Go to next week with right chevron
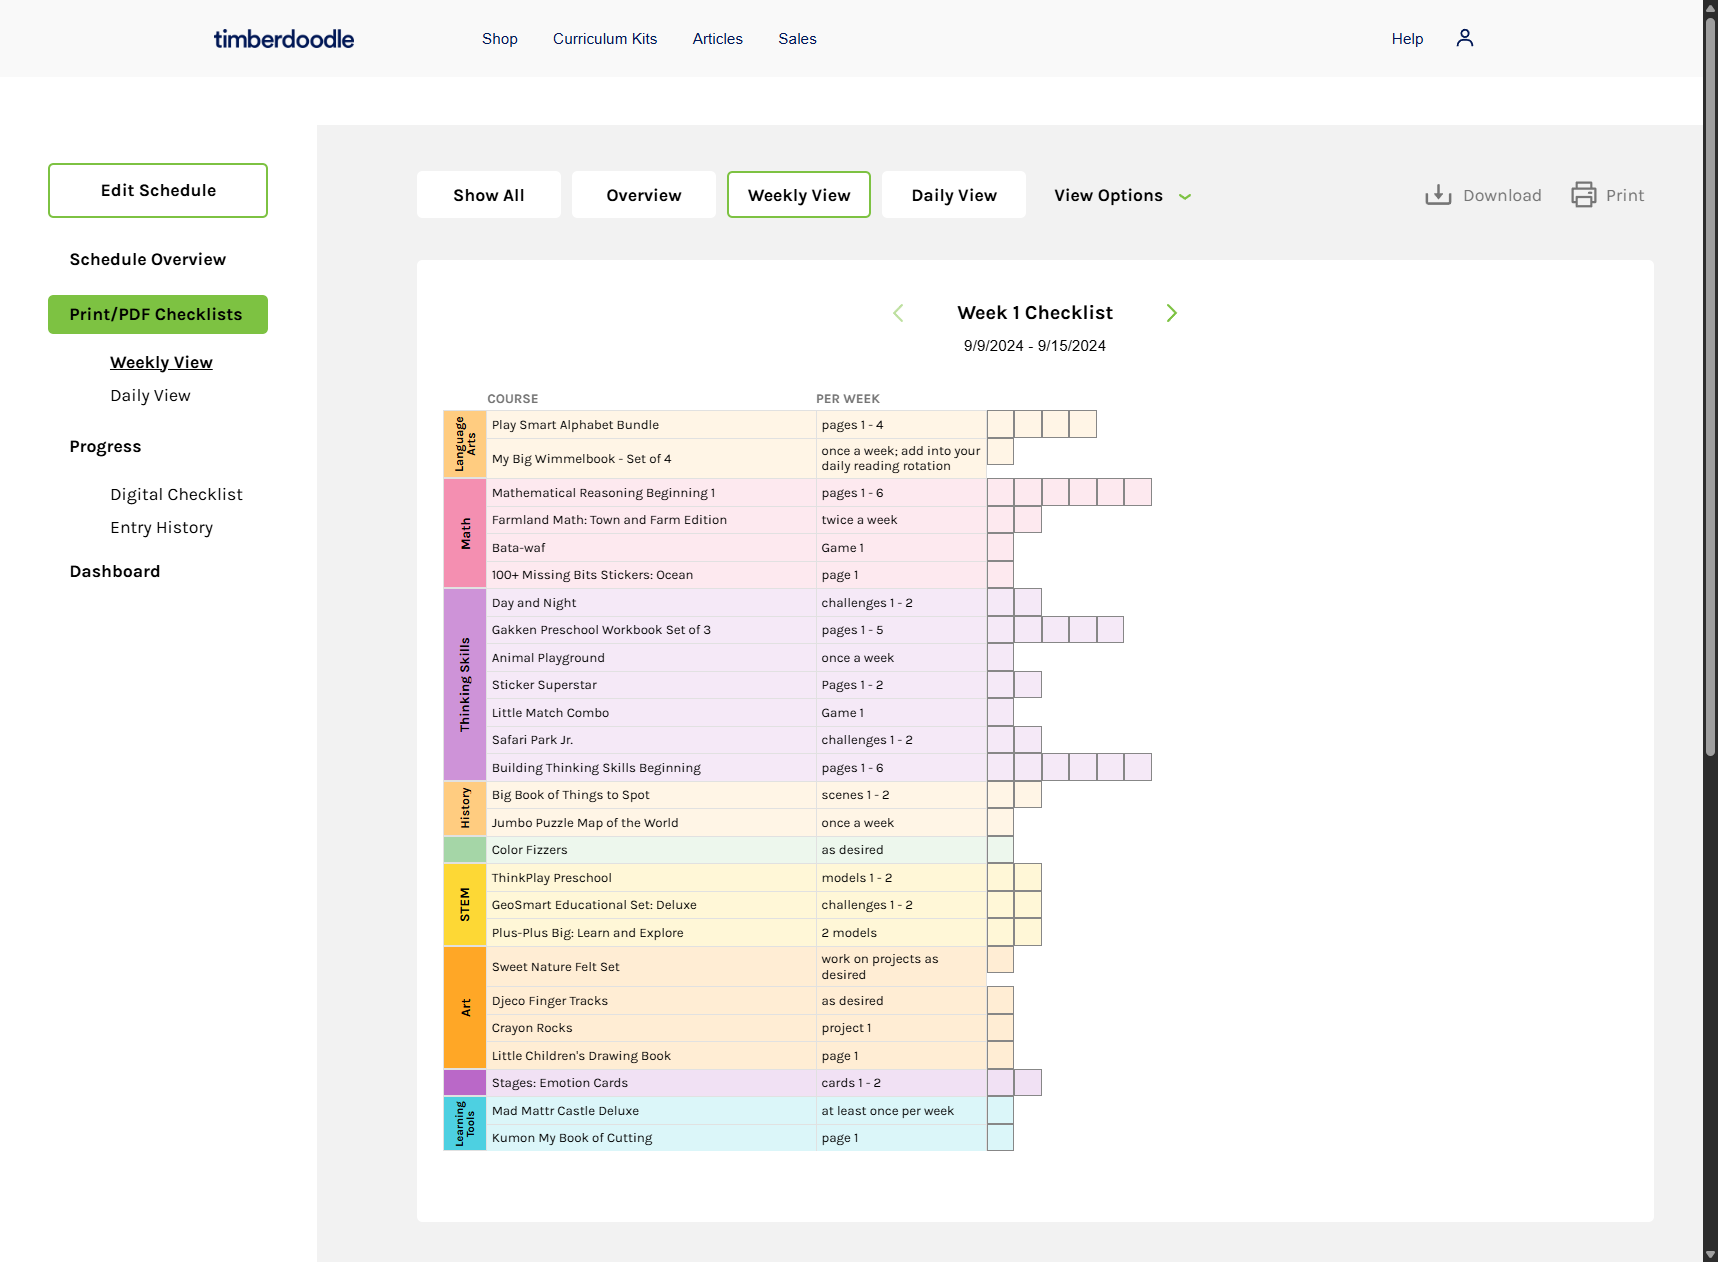The width and height of the screenshot is (1718, 1262). (1172, 313)
